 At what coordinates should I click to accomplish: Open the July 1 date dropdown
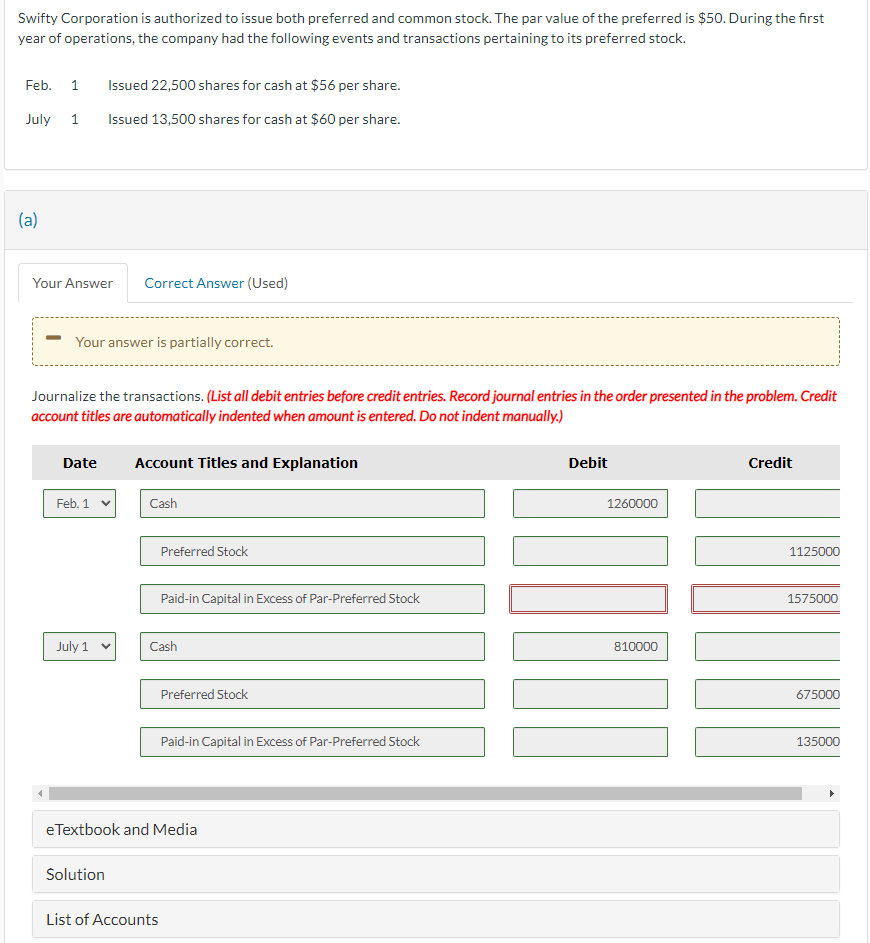(x=79, y=646)
